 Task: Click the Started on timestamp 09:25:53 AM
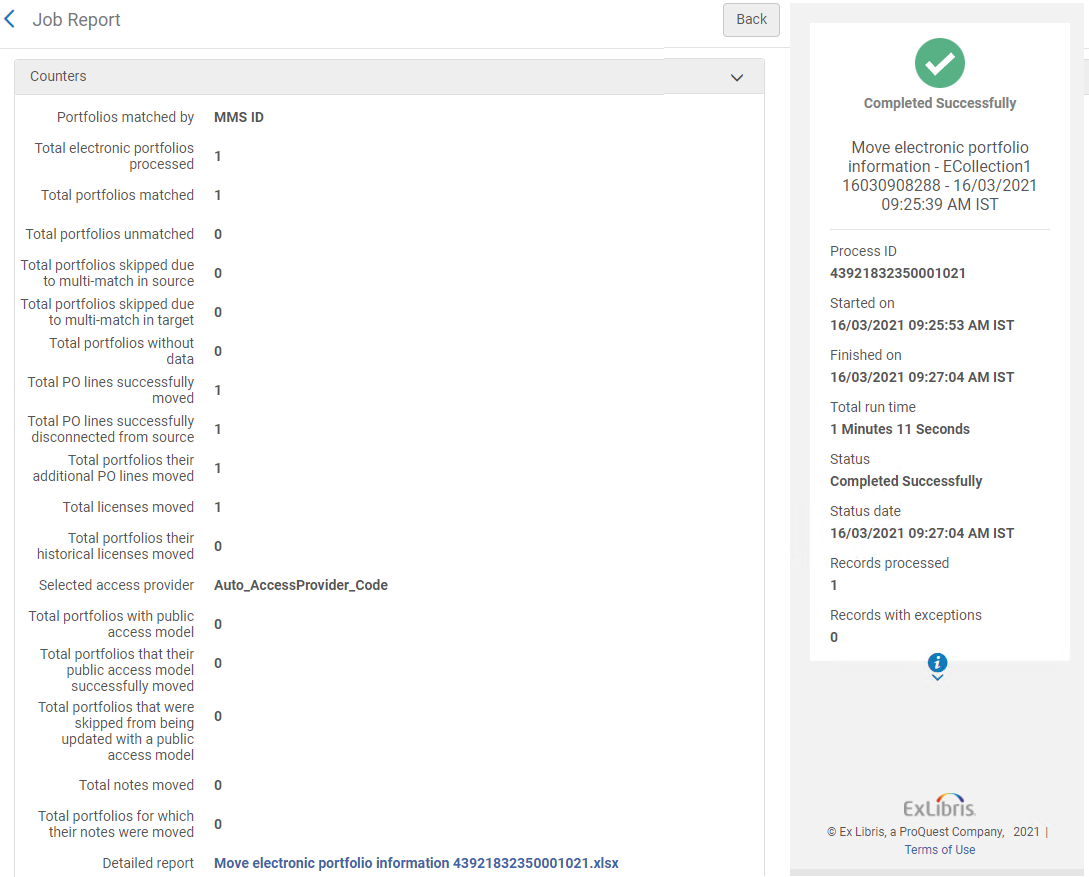[922, 325]
